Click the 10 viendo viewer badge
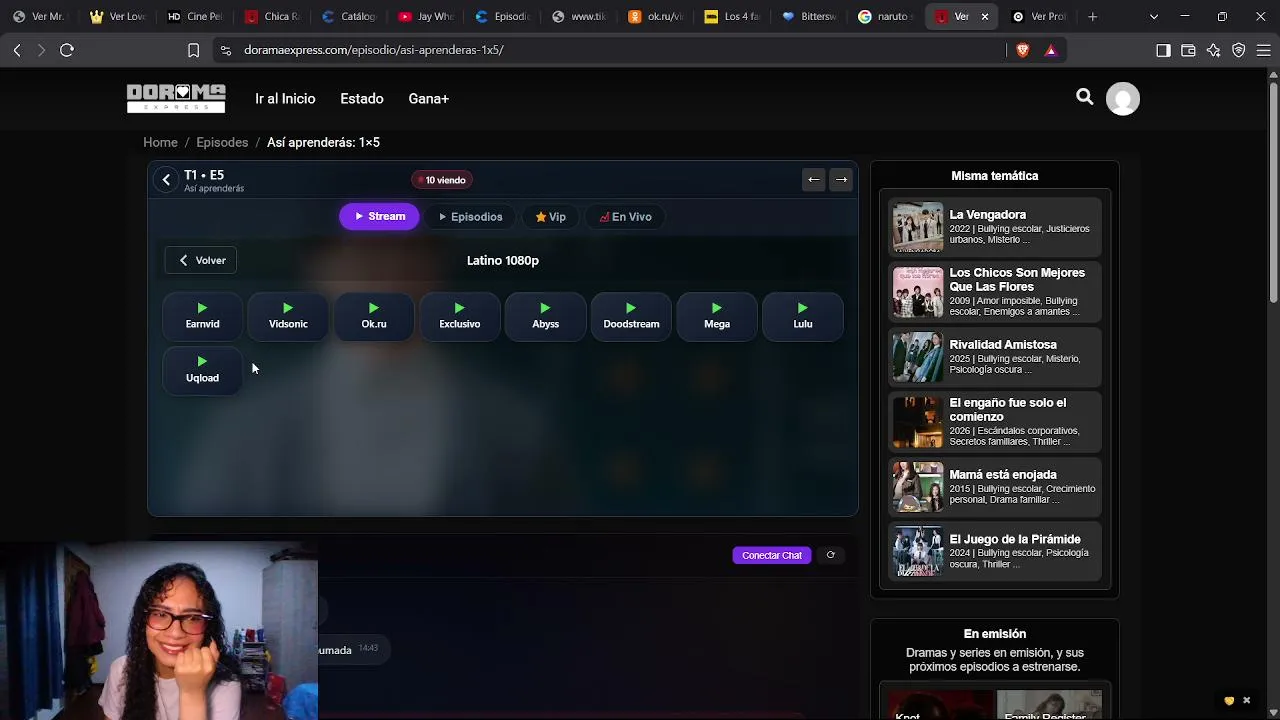Viewport: 1280px width, 720px height. (441, 180)
